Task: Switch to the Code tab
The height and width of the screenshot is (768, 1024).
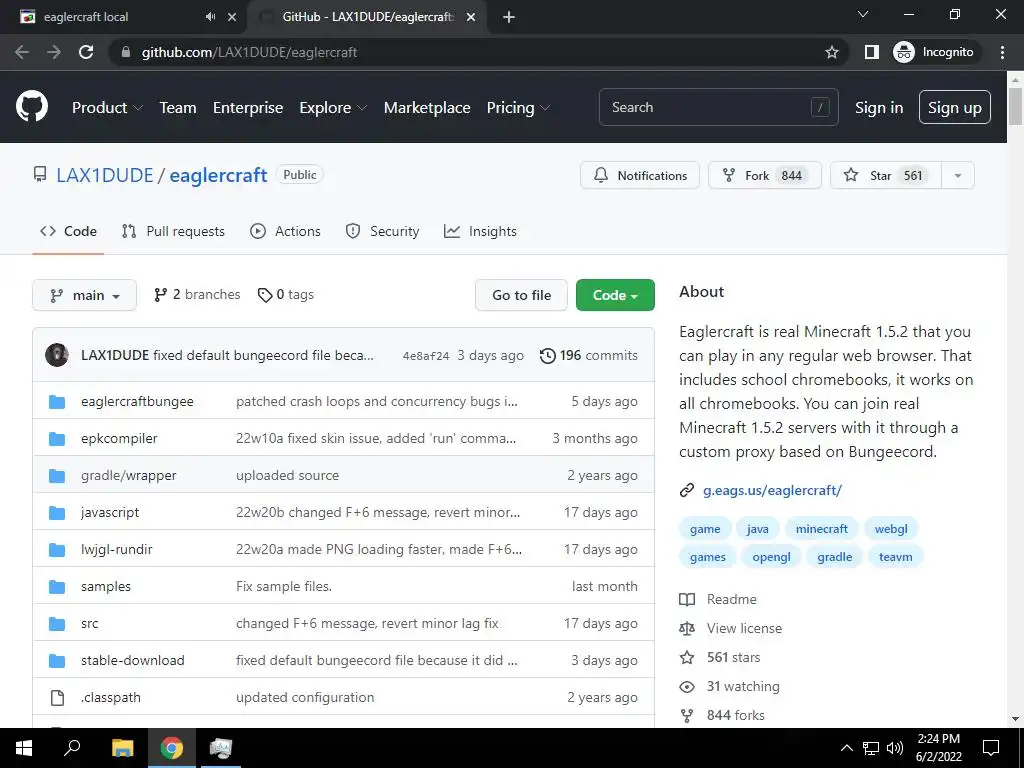Action: click(x=69, y=231)
